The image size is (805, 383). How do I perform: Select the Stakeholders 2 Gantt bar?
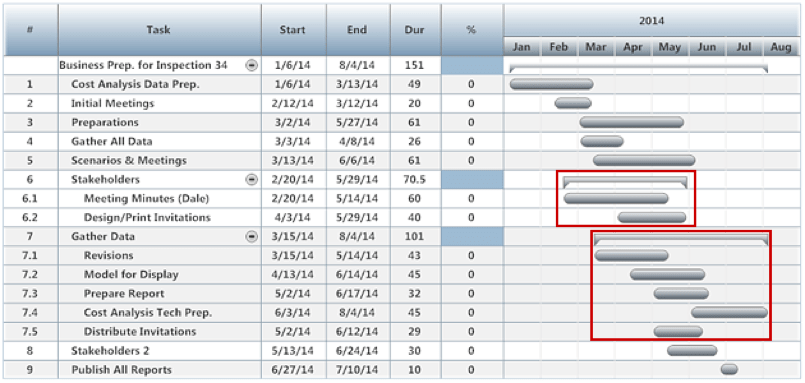(692, 350)
